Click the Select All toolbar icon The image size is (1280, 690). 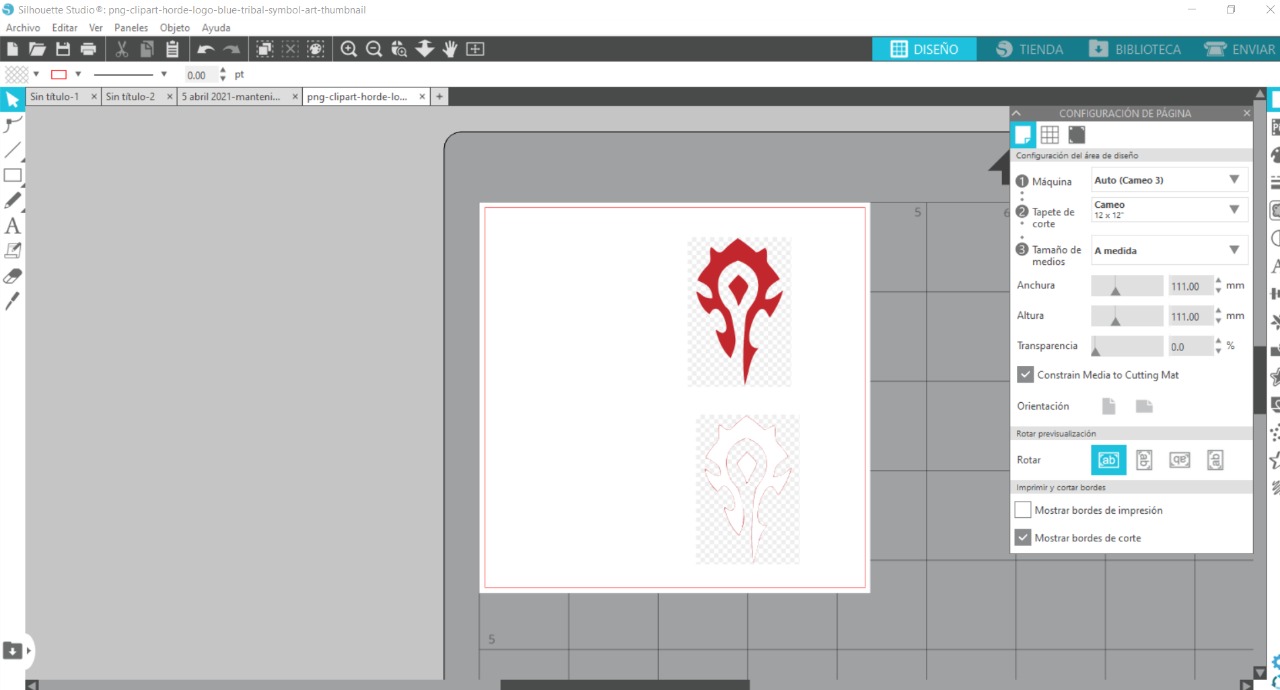[x=265, y=49]
